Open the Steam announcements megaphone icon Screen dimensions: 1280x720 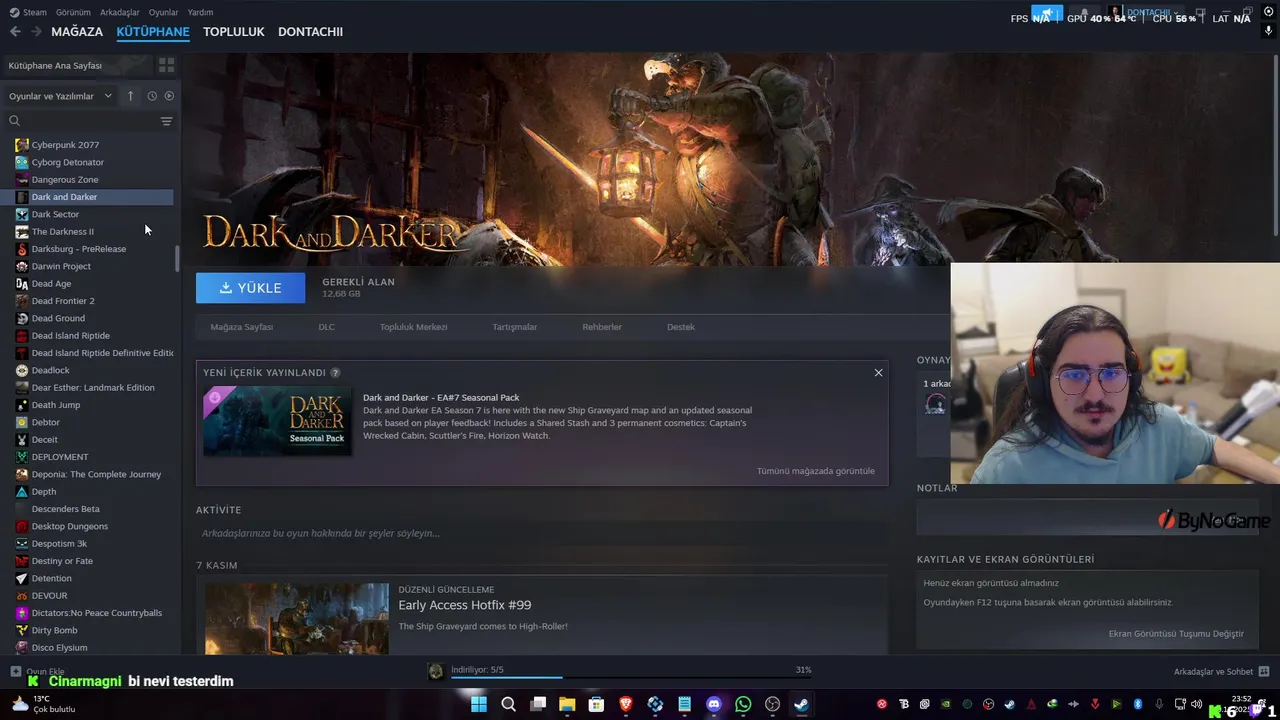click(x=1047, y=13)
